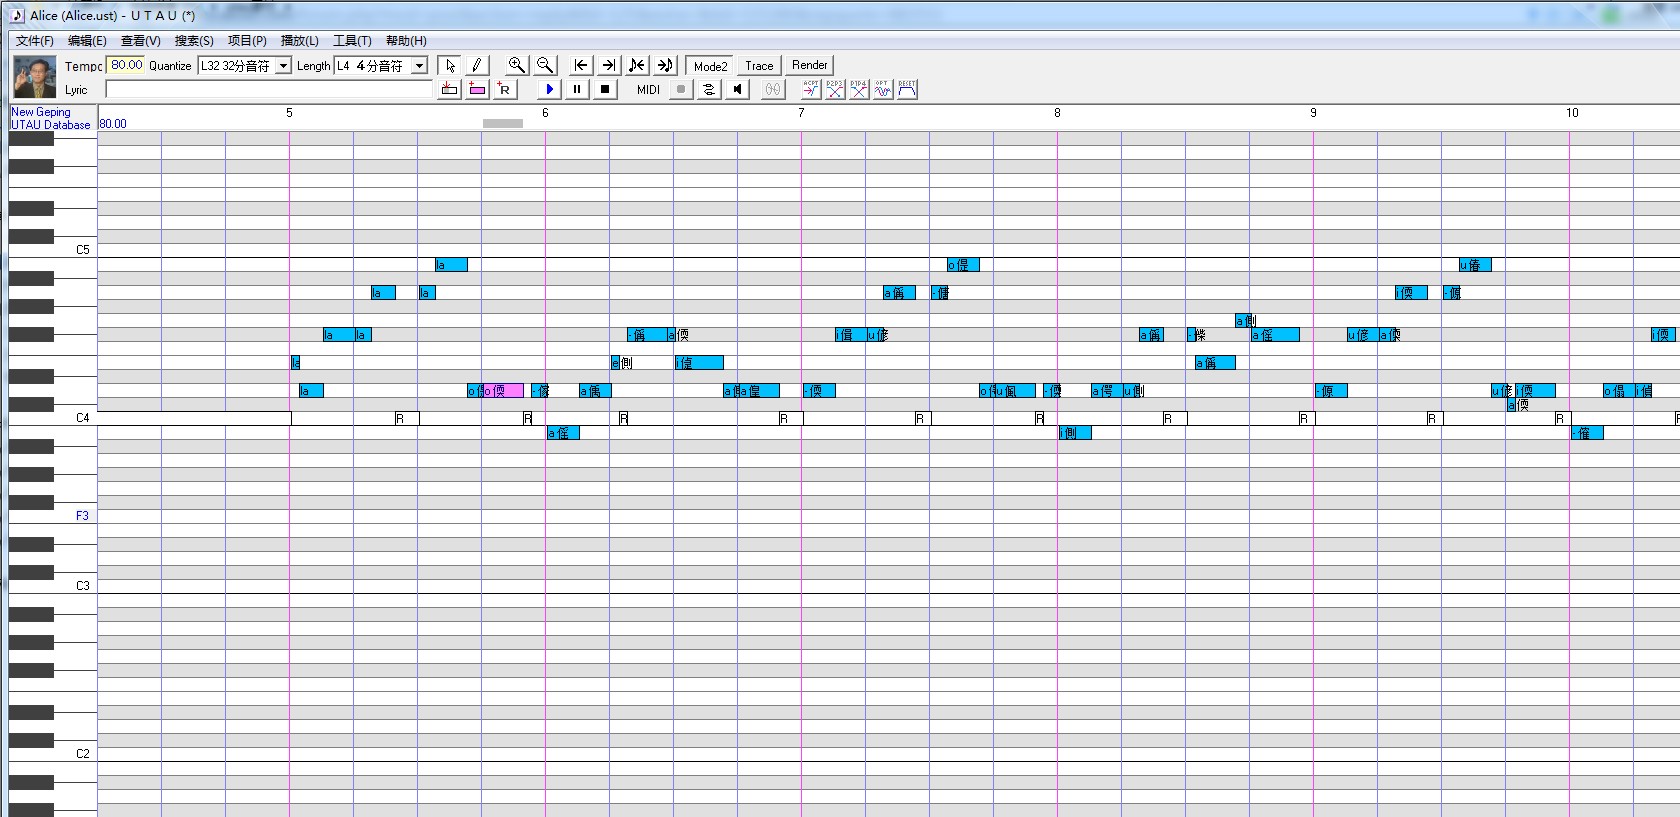Open the 工具(T) menu
The width and height of the screenshot is (1680, 817).
click(x=352, y=41)
